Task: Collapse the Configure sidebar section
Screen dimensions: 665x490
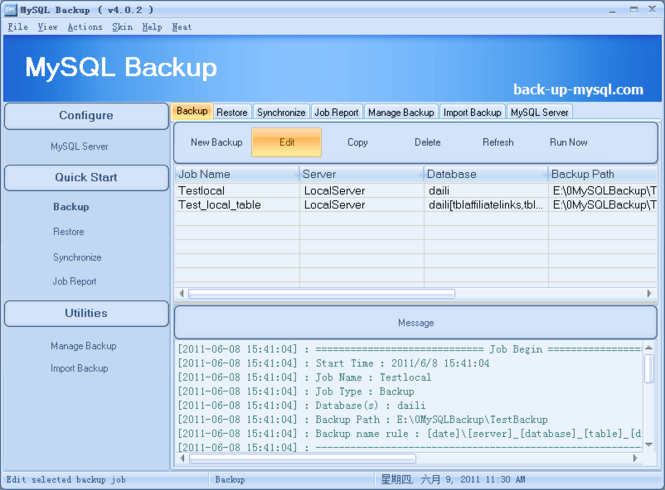Action: pos(86,116)
